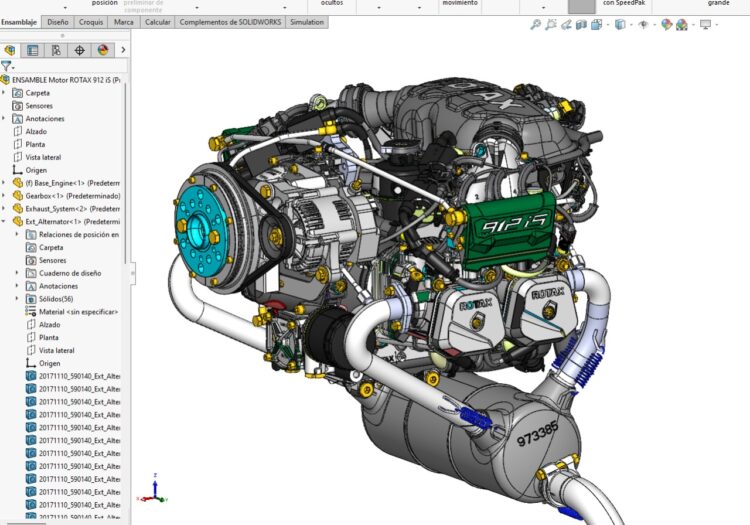This screenshot has width=750, height=525.
Task: Click Section View icon
Action: coord(581,24)
